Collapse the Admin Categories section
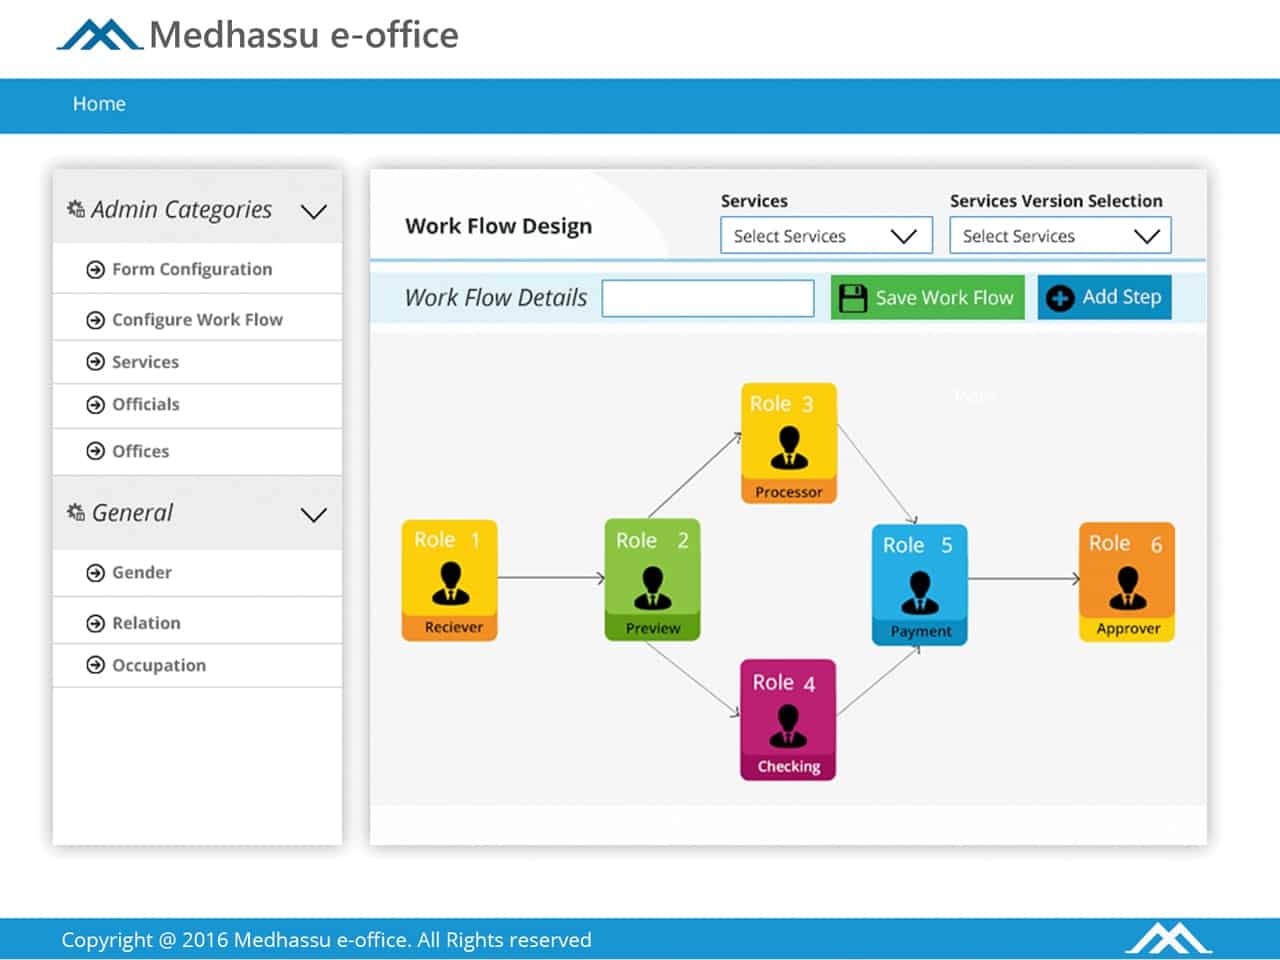 coord(313,211)
